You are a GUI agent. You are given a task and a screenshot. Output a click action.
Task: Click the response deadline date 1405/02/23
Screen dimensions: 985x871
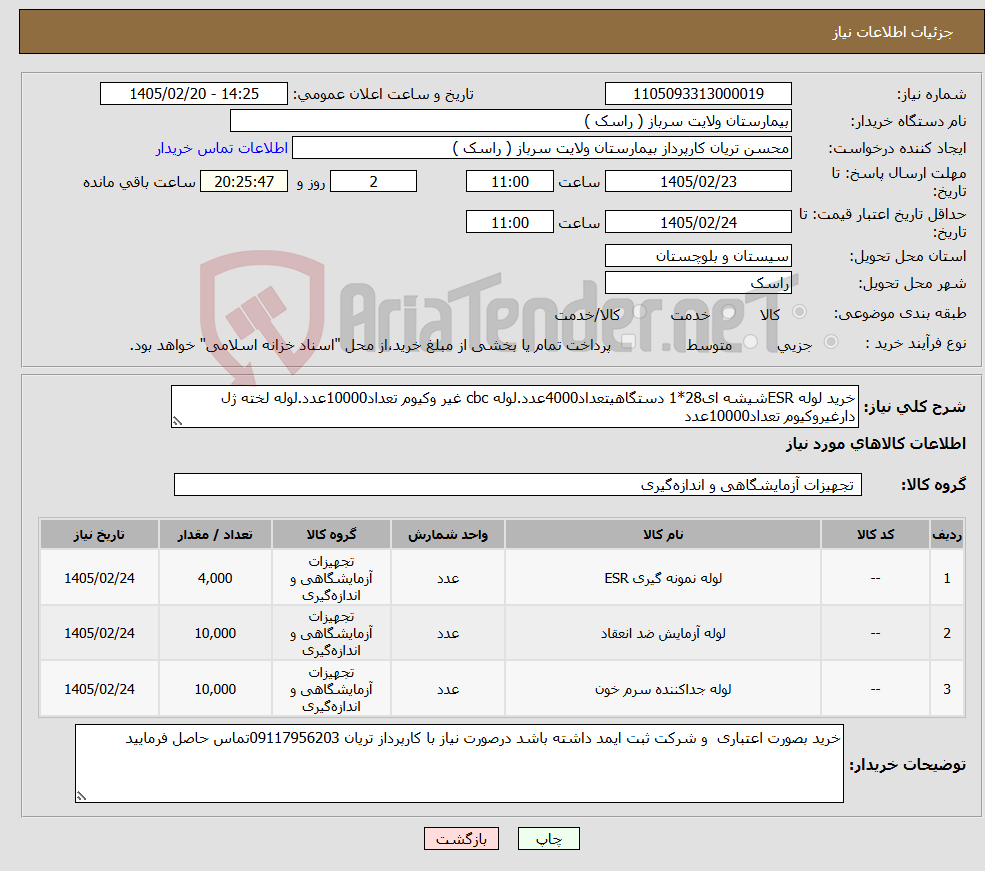(x=698, y=181)
